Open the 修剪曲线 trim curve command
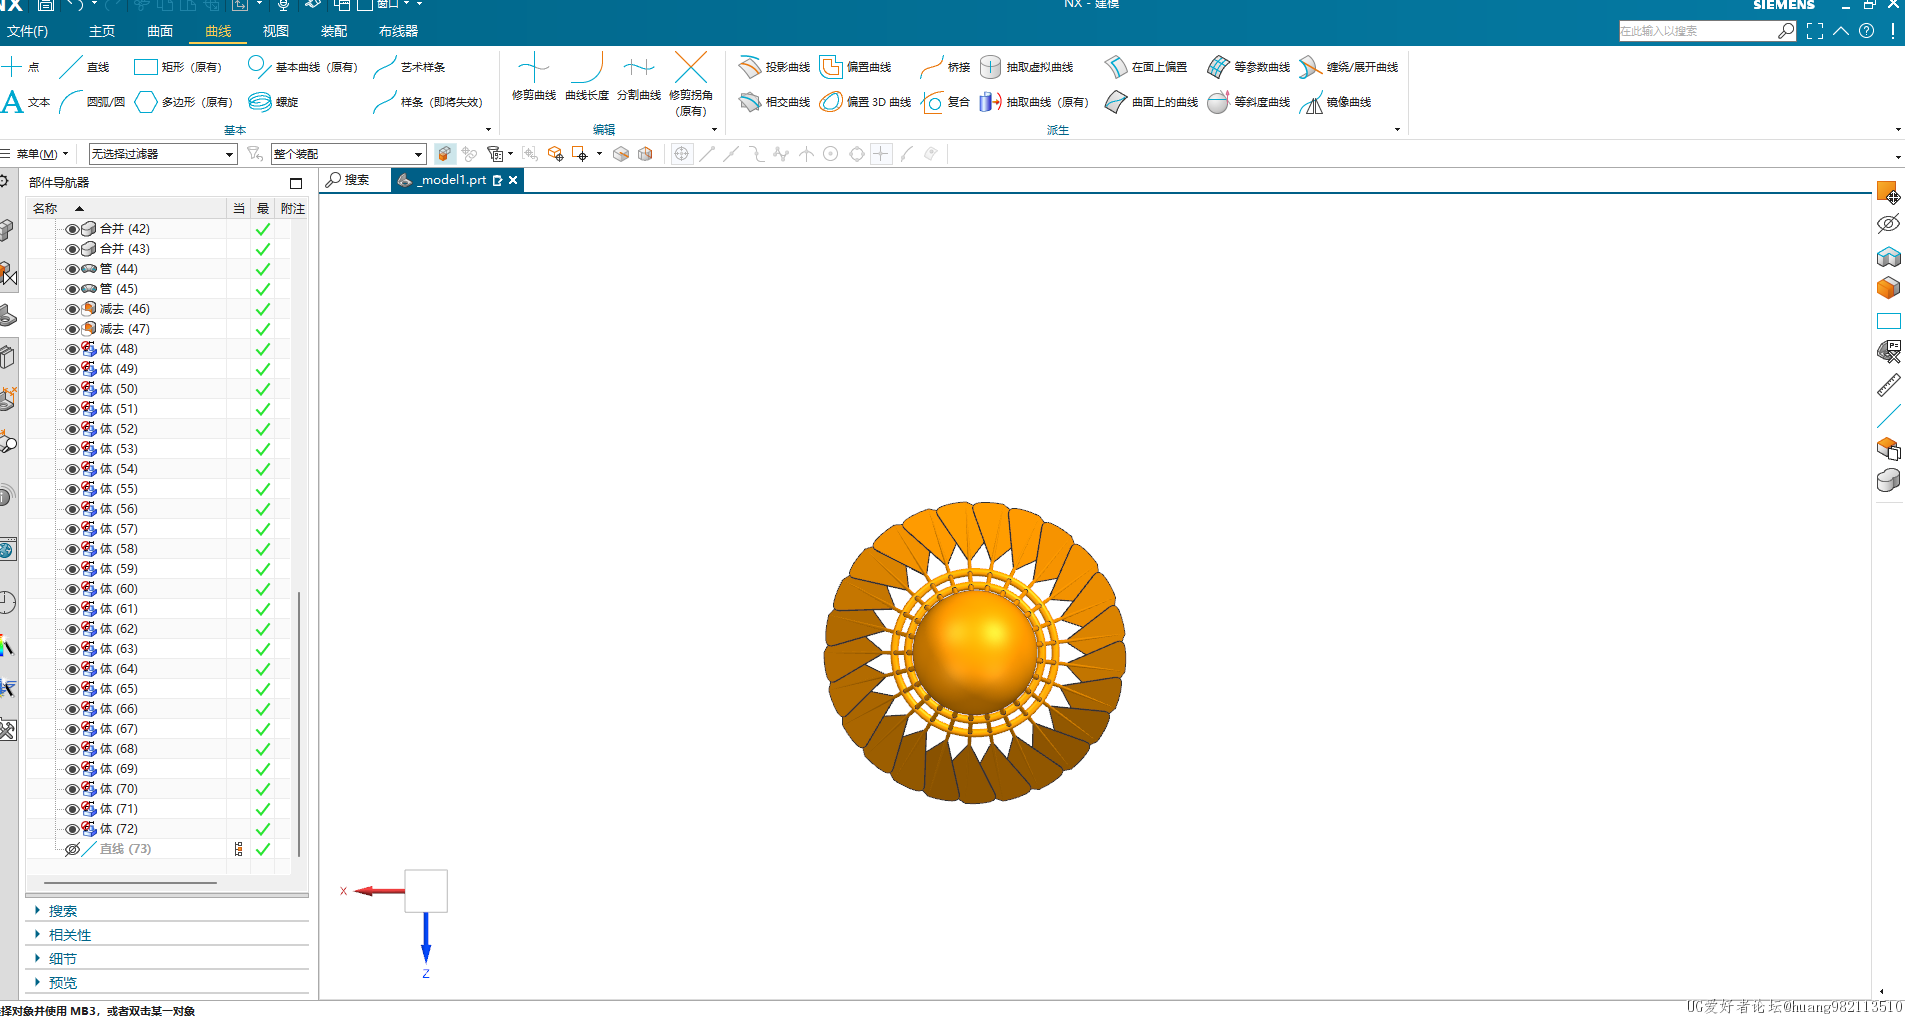This screenshot has width=1905, height=1018. coord(534,77)
